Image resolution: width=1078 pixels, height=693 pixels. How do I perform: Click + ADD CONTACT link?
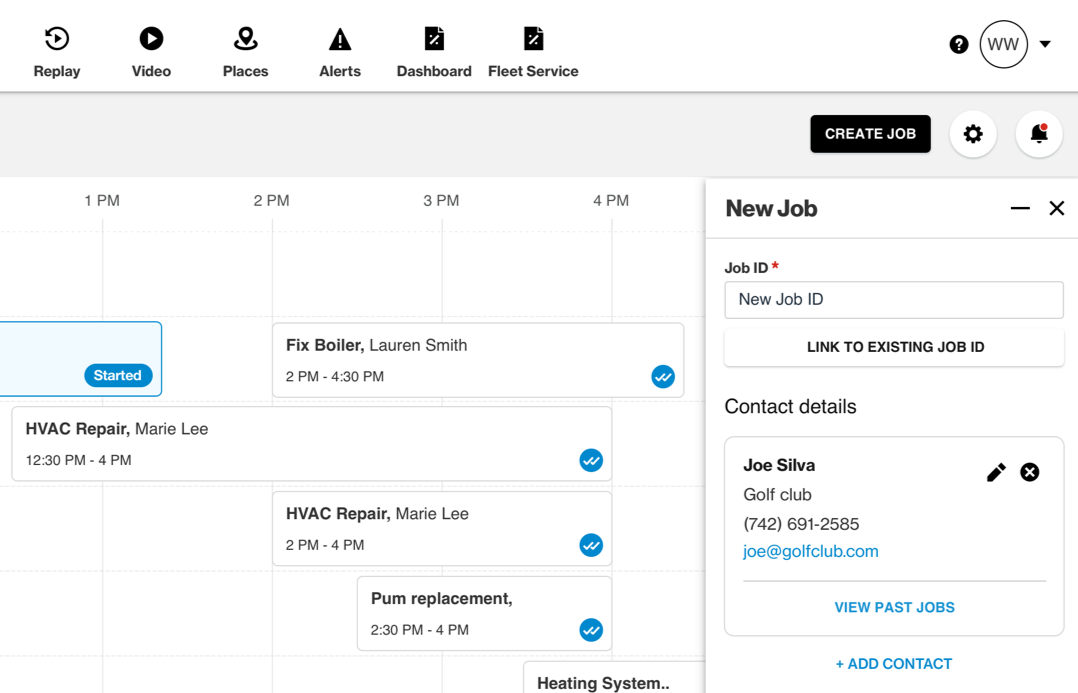pos(894,664)
